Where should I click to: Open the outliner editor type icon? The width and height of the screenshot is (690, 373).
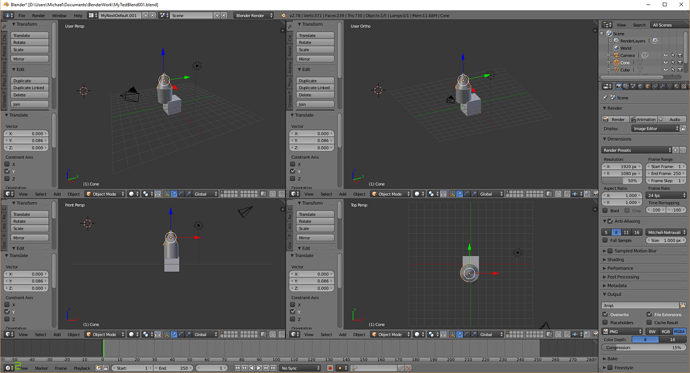pyautogui.click(x=607, y=25)
